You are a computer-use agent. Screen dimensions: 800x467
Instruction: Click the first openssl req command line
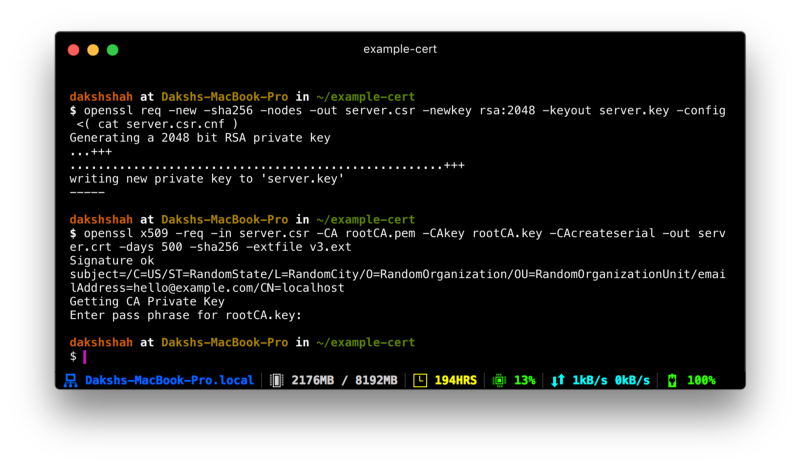397,117
